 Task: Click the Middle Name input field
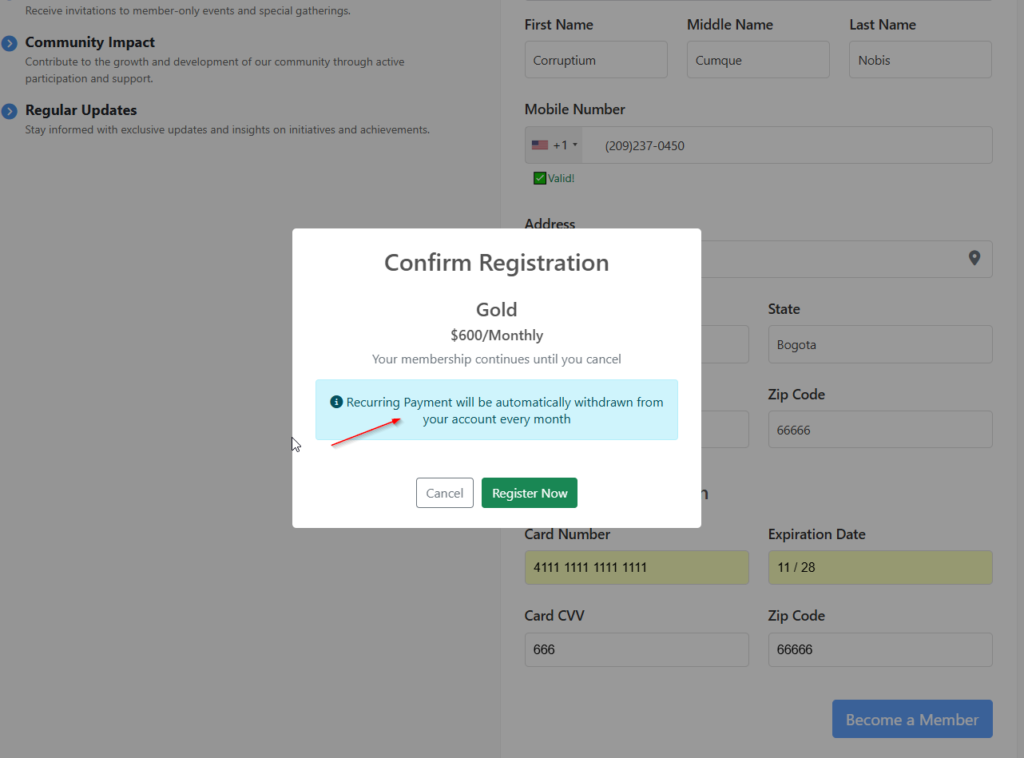(x=757, y=60)
